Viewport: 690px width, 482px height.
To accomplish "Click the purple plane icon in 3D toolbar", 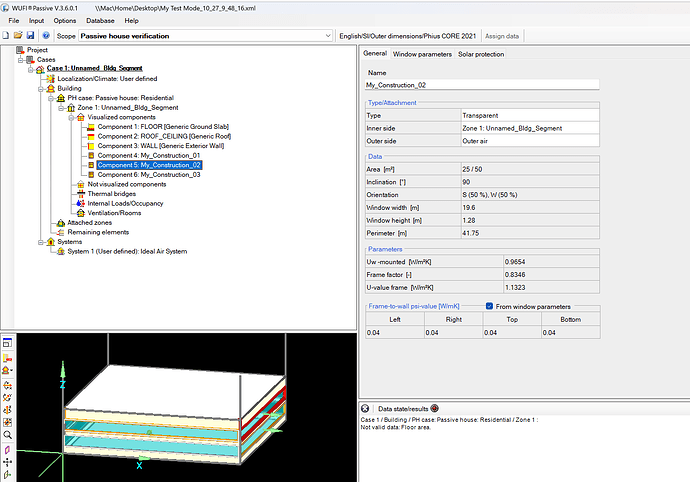I will click(7, 450).
